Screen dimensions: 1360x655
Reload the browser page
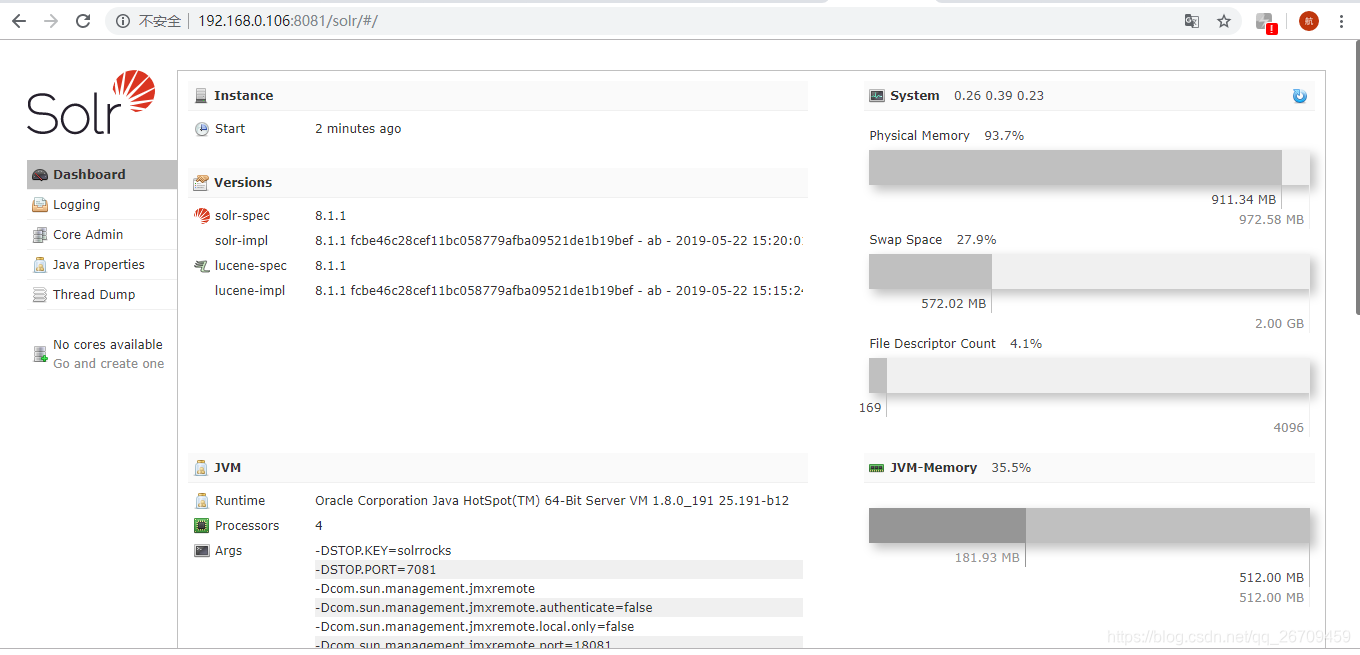tap(83, 21)
